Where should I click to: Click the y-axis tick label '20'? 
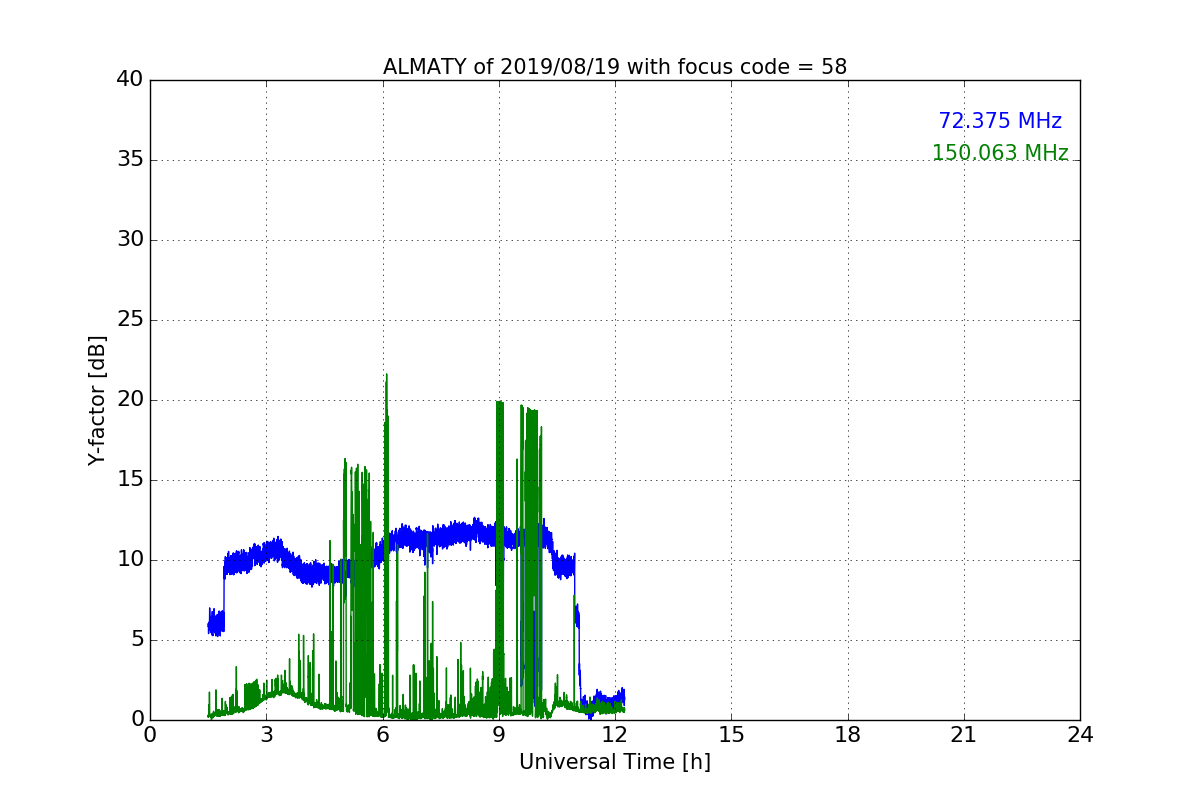130,400
